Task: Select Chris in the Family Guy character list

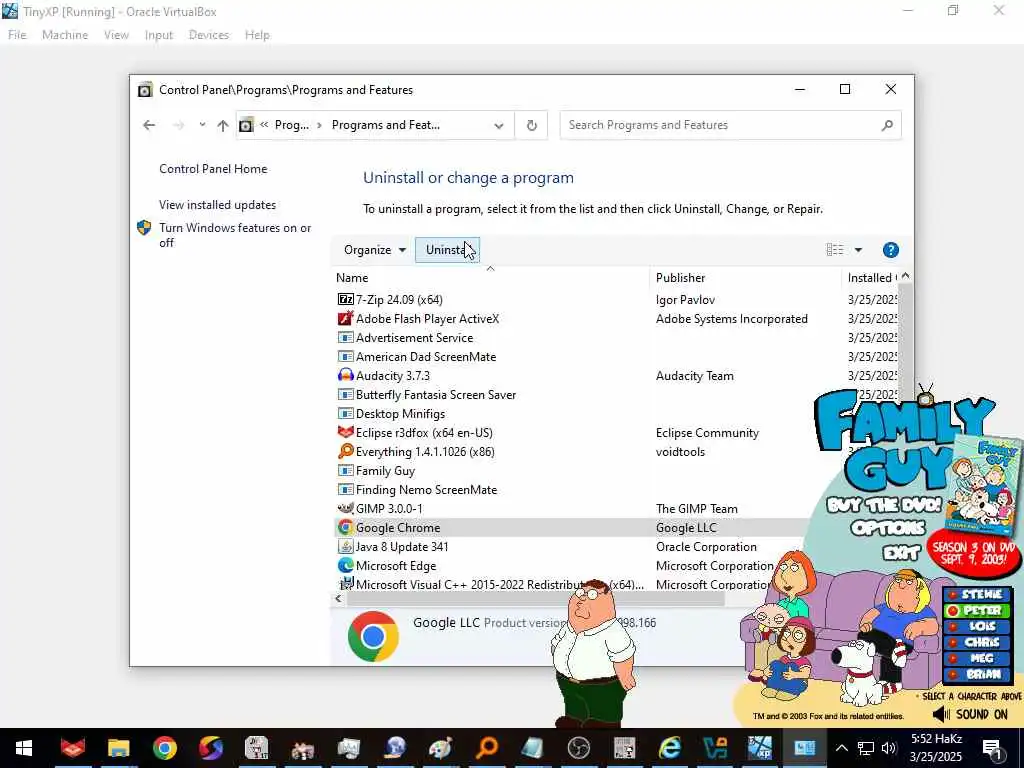Action: (x=977, y=643)
